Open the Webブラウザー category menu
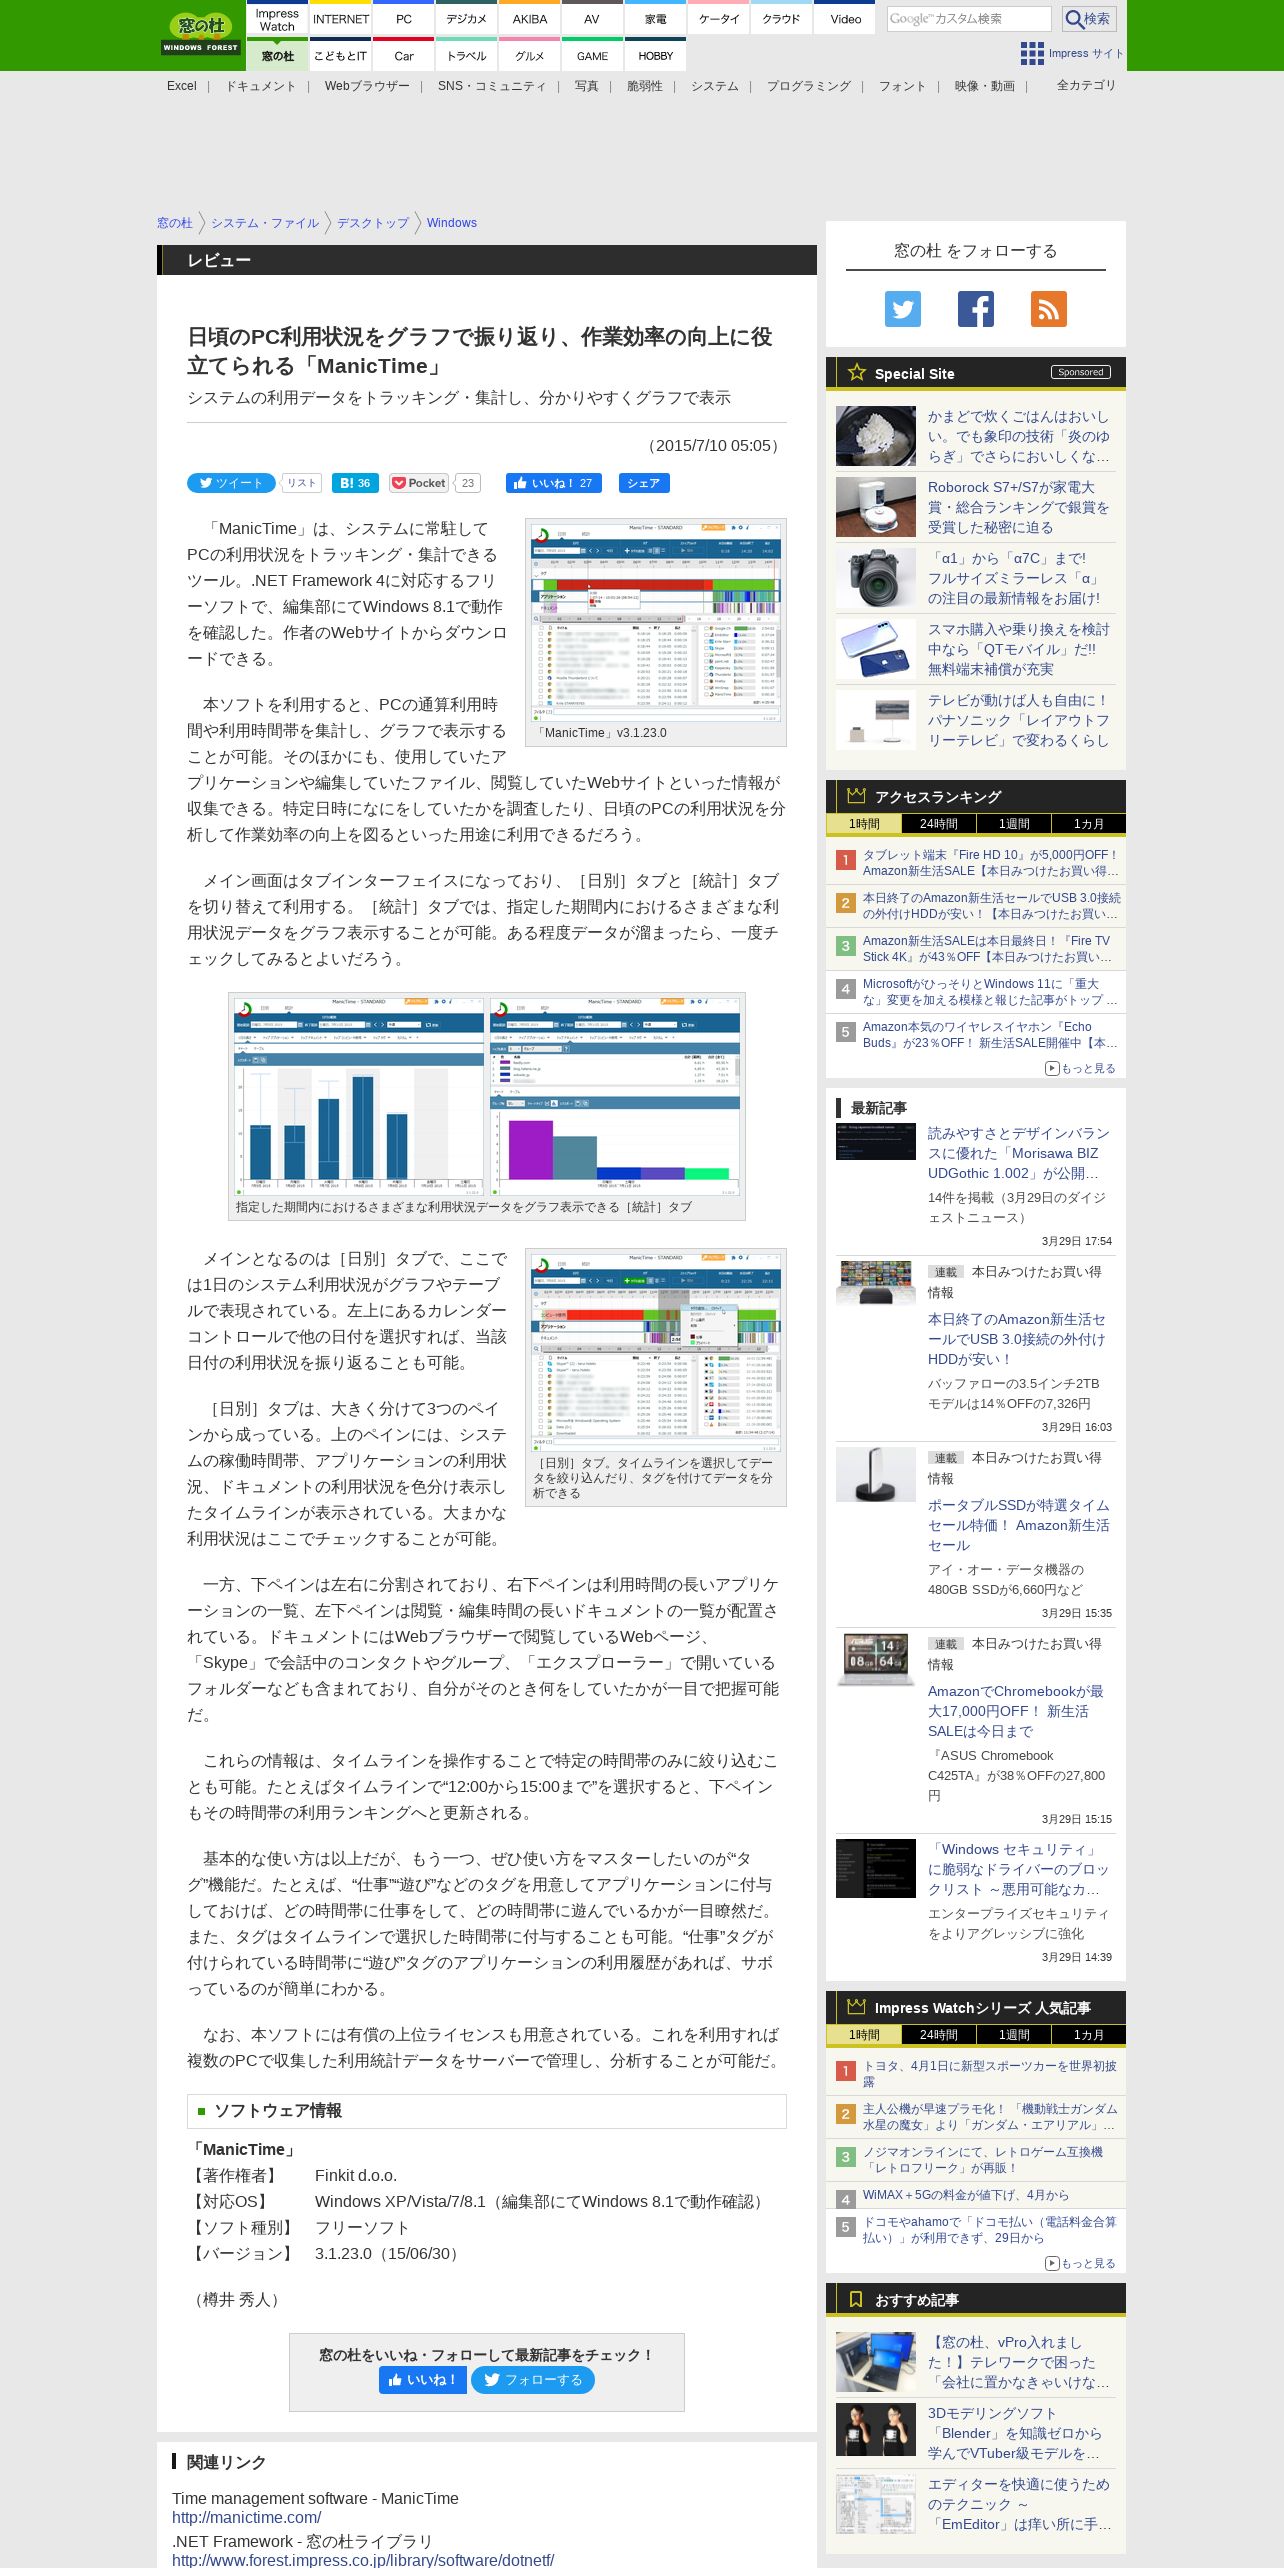This screenshot has height=2568, width=1284. click(367, 86)
